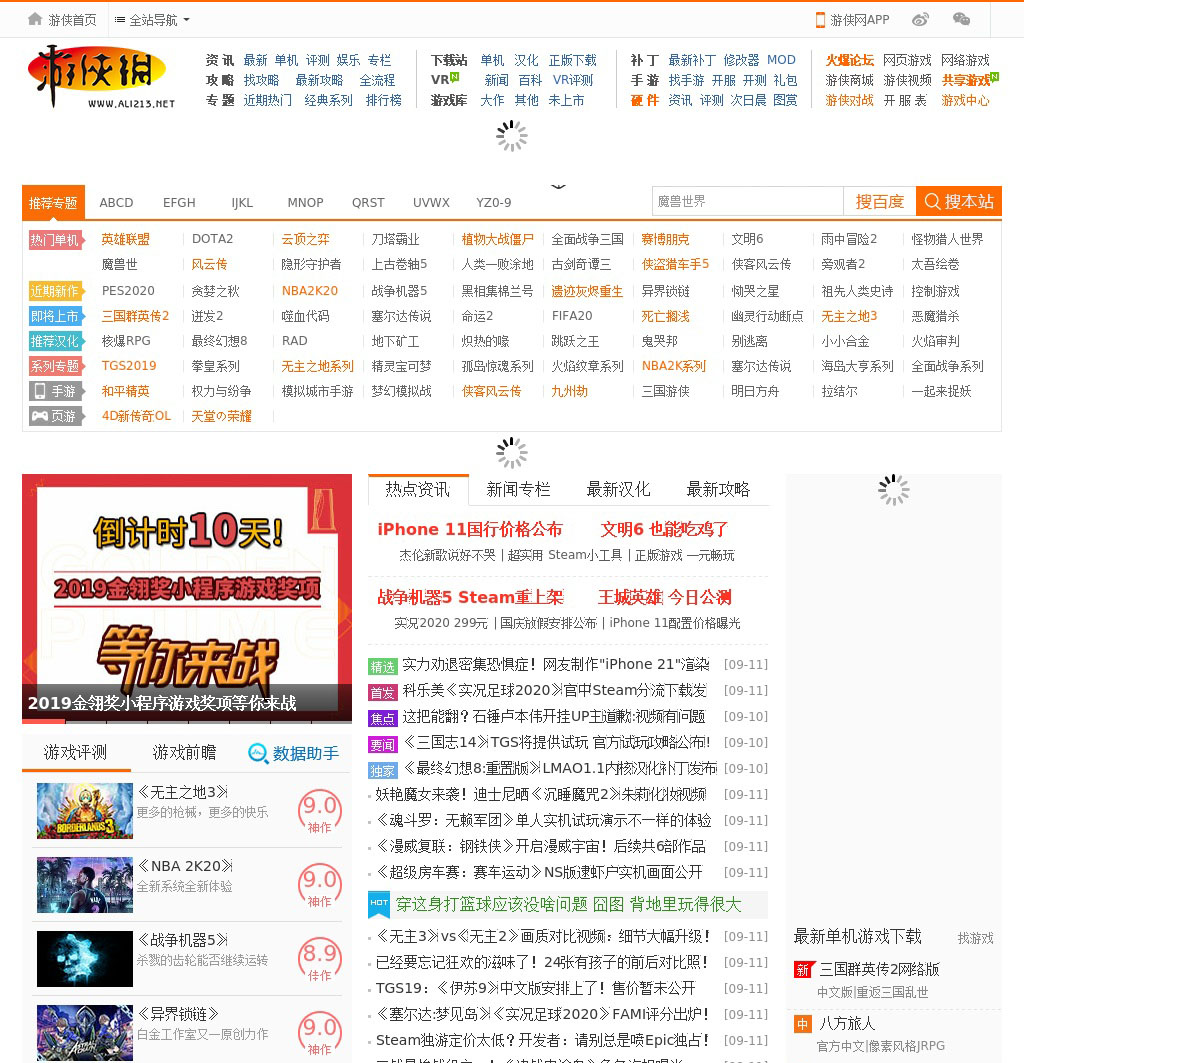Switch to the 最新汉化 tab
Screen dimensions: 1200x1063
point(618,489)
